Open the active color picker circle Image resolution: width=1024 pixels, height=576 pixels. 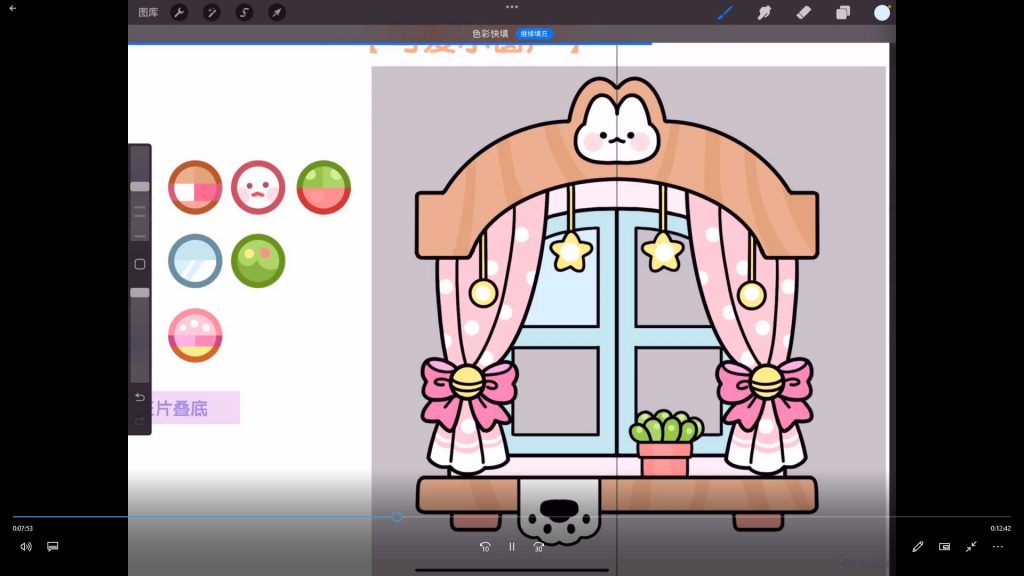pyautogui.click(x=881, y=13)
